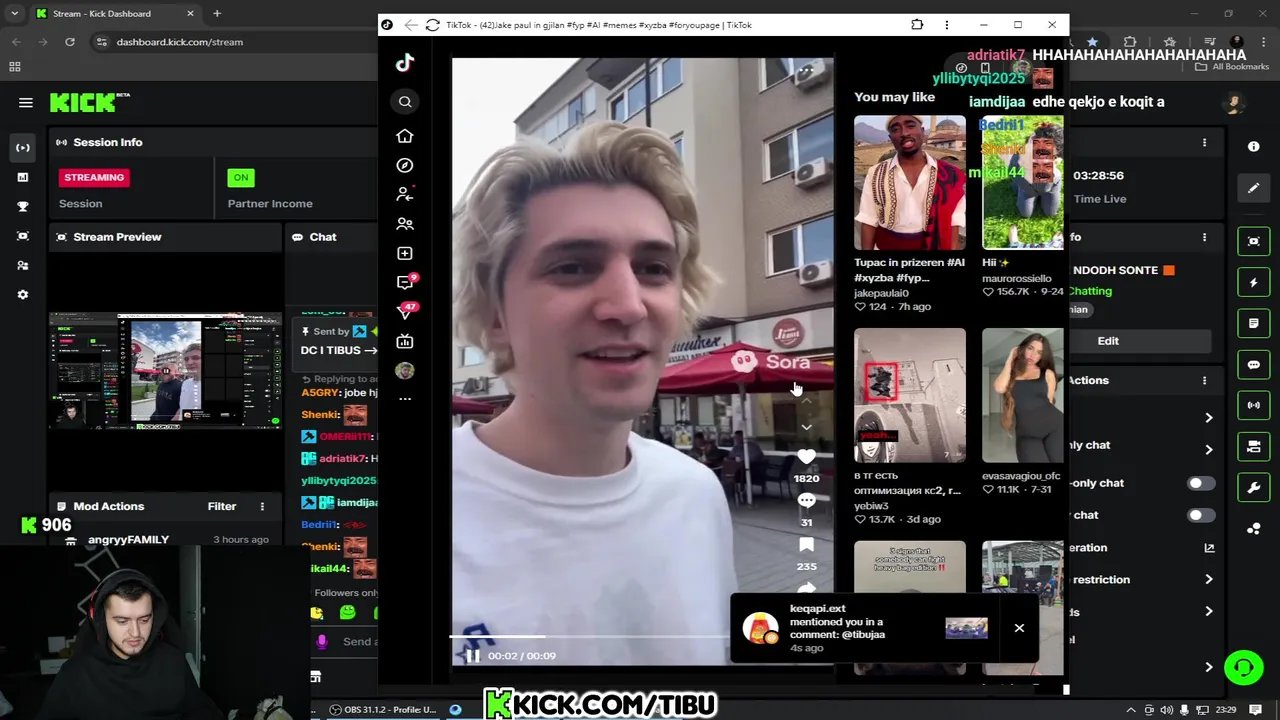Open OBS 31.1.2 taskbar item
The width and height of the screenshot is (1280, 720).
coord(385,710)
